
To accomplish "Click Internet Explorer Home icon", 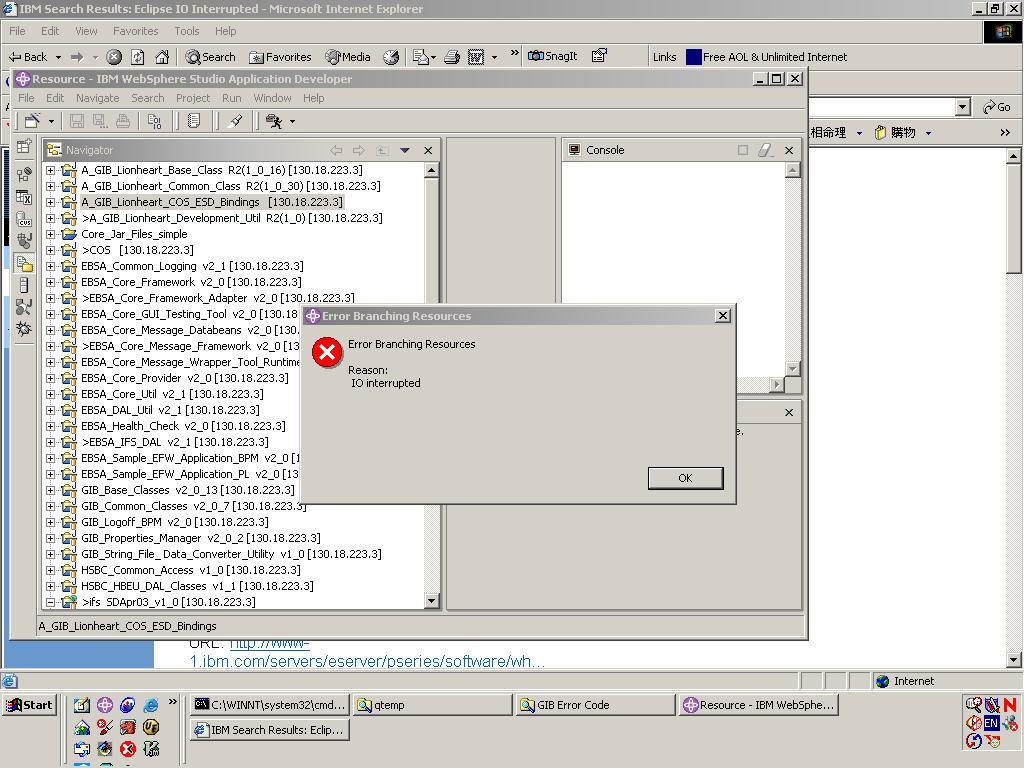I will pos(162,57).
